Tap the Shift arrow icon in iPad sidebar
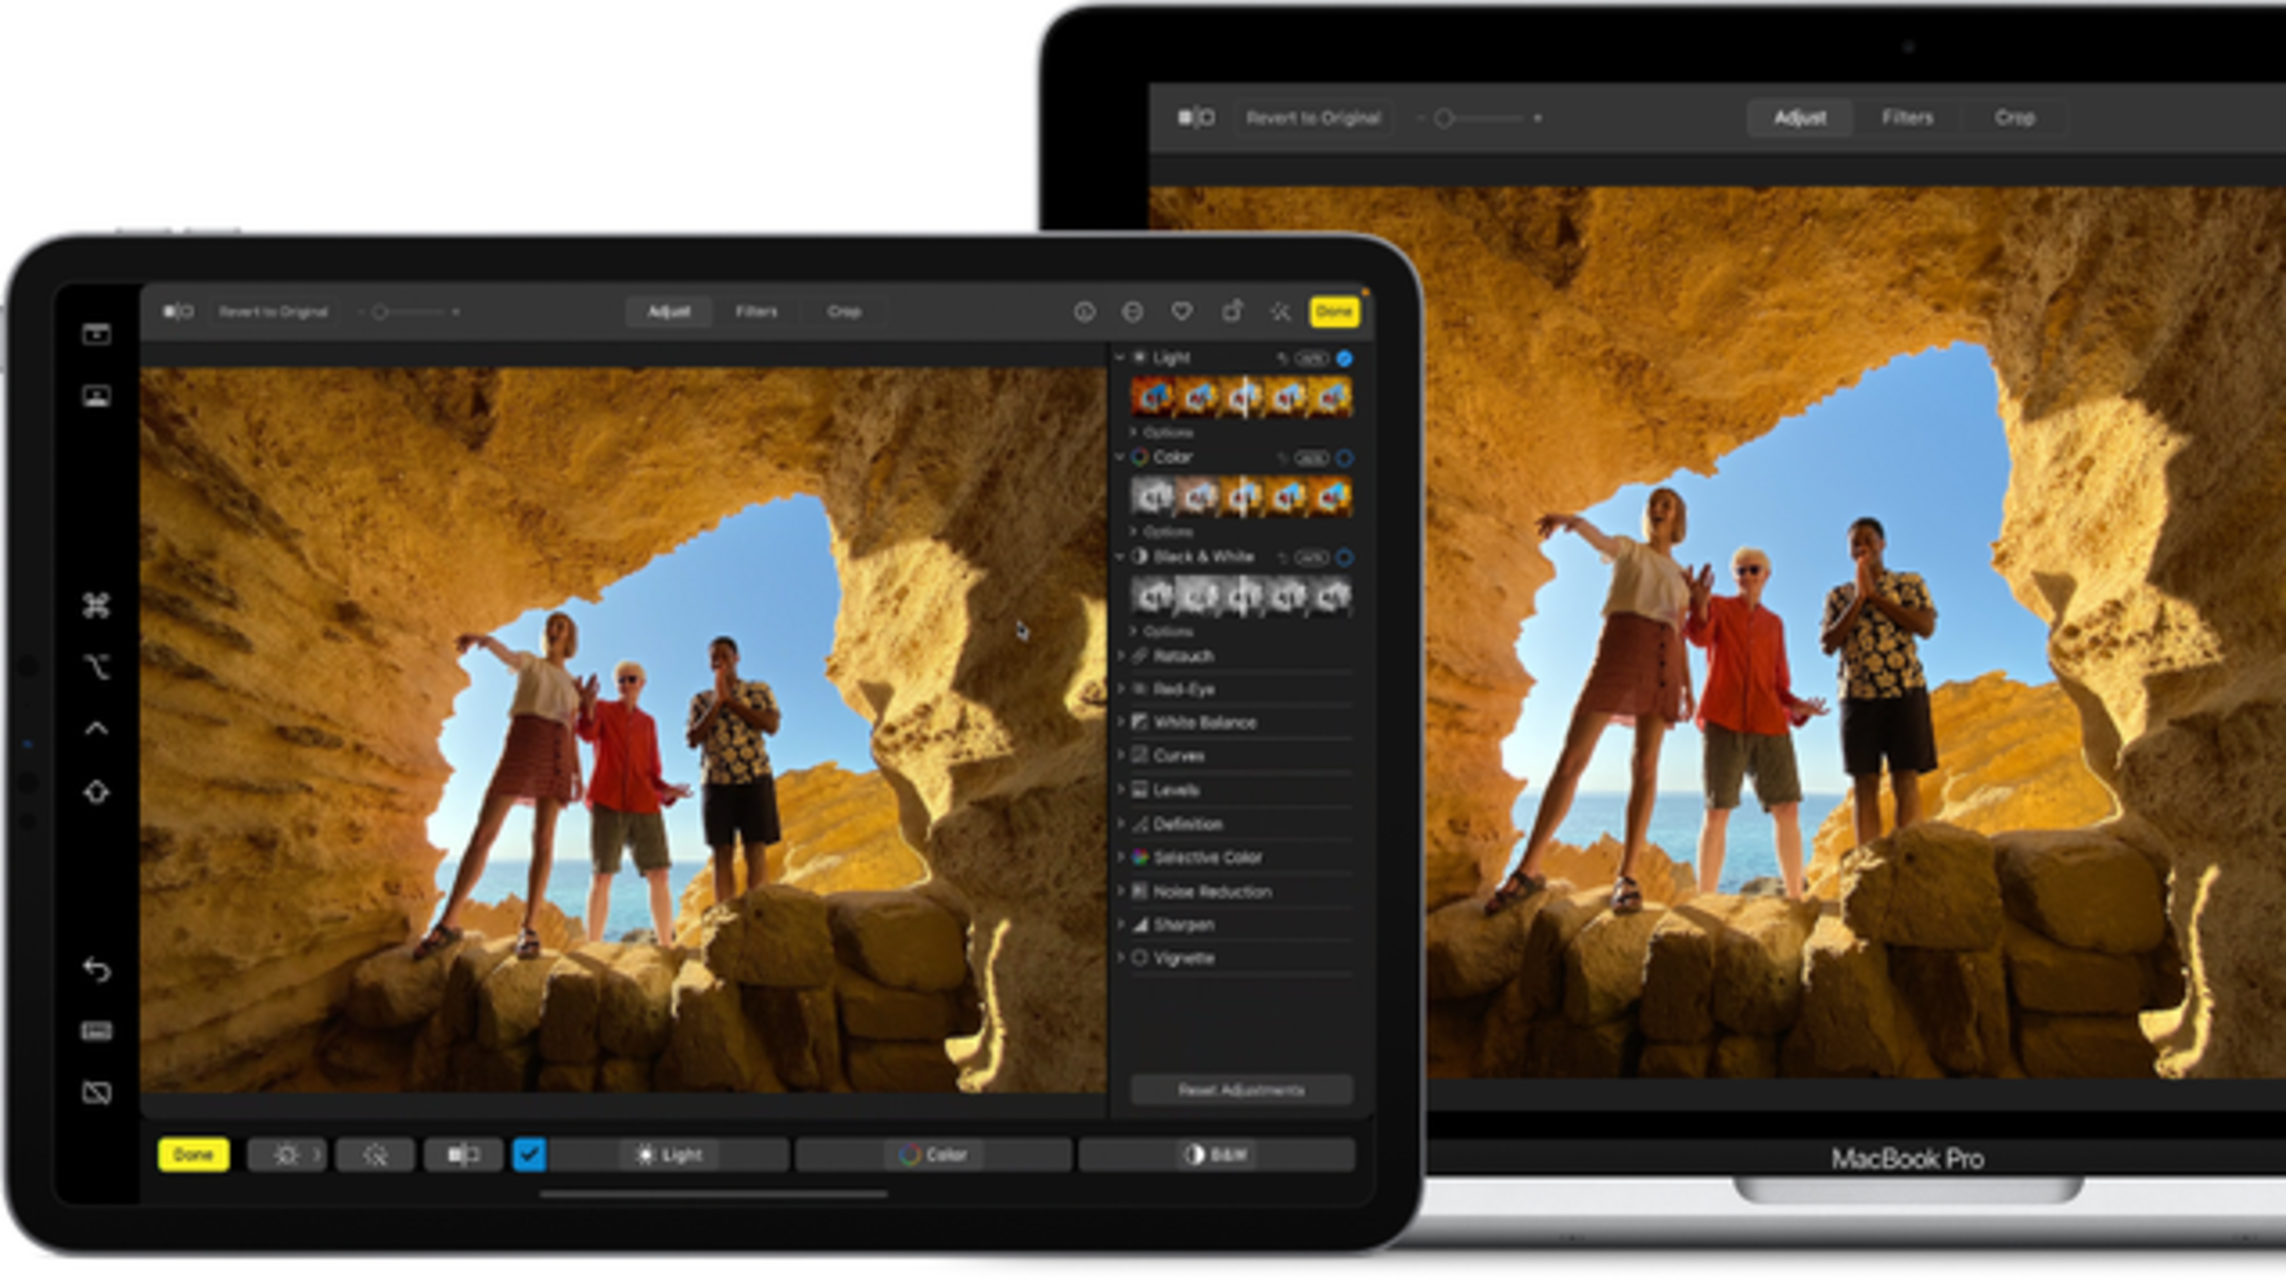The width and height of the screenshot is (2286, 1287). pyautogui.click(x=97, y=792)
